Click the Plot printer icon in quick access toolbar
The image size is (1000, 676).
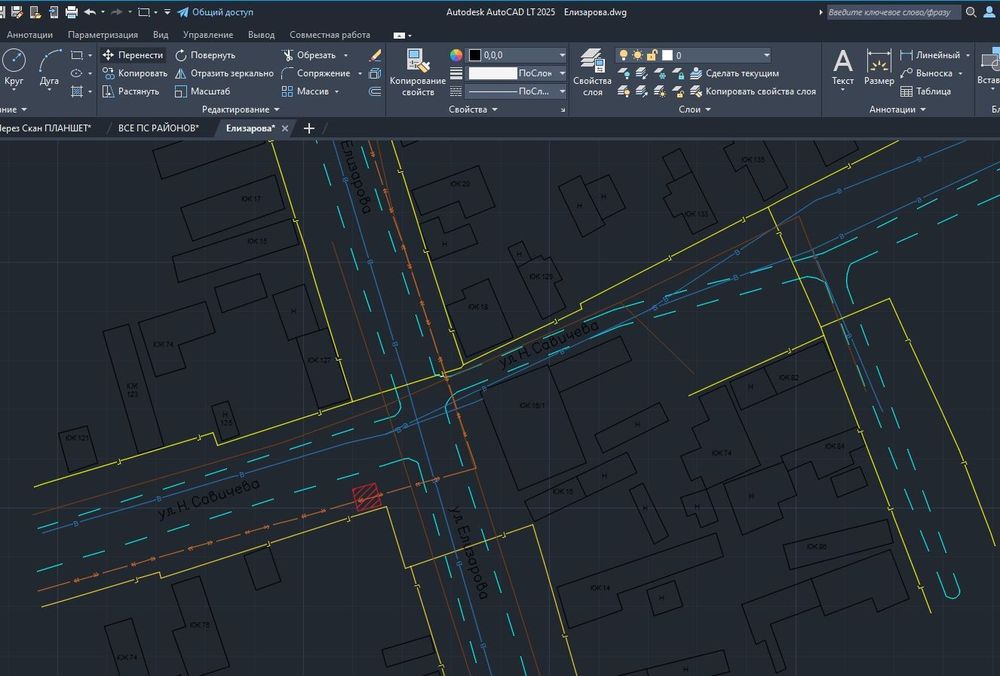point(71,12)
